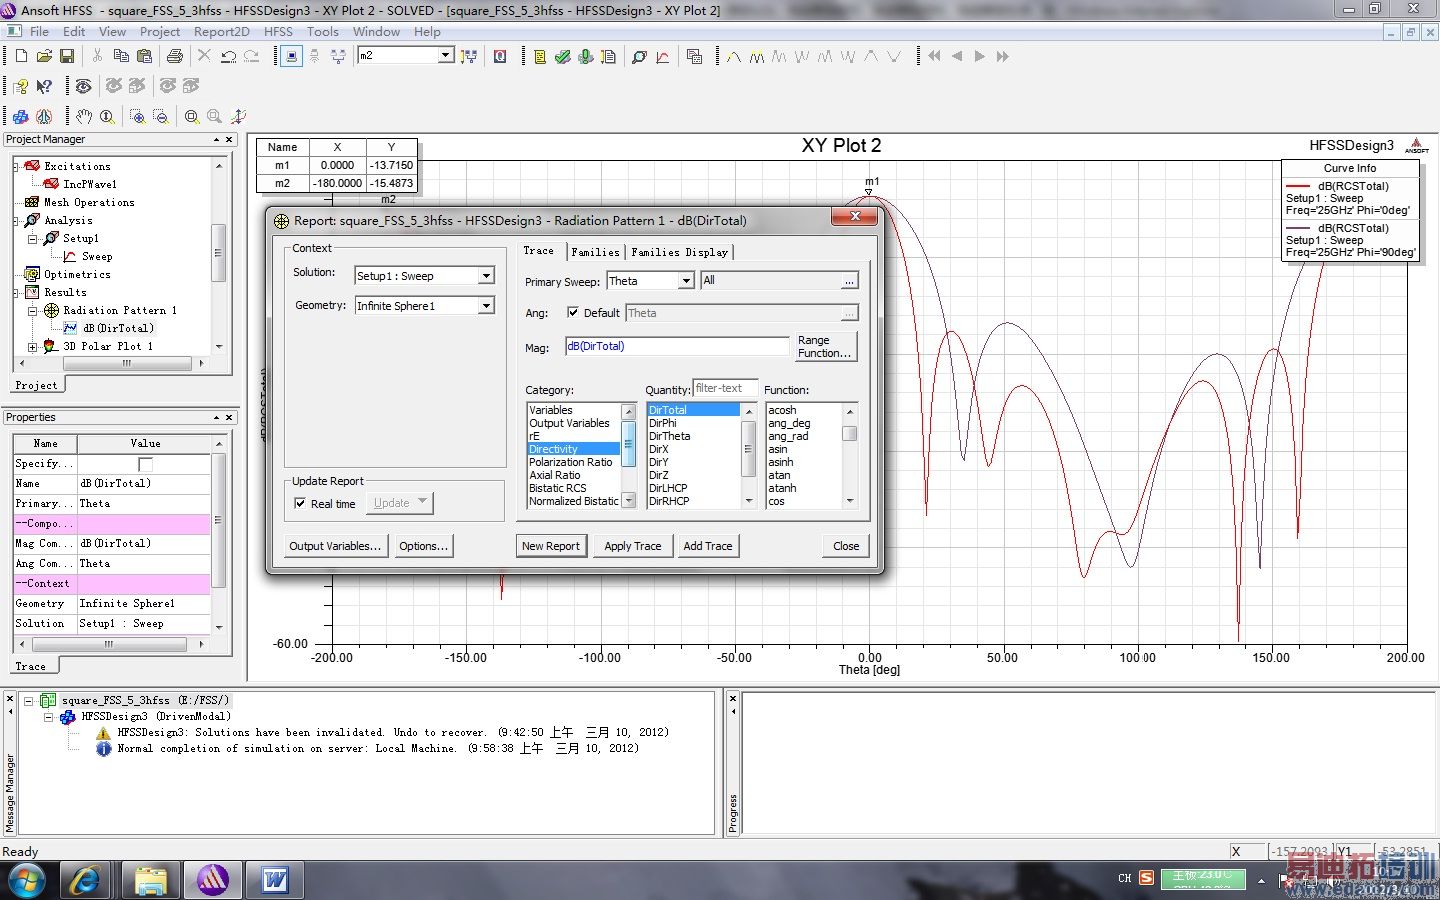Click the Apply Trace button

632,546
